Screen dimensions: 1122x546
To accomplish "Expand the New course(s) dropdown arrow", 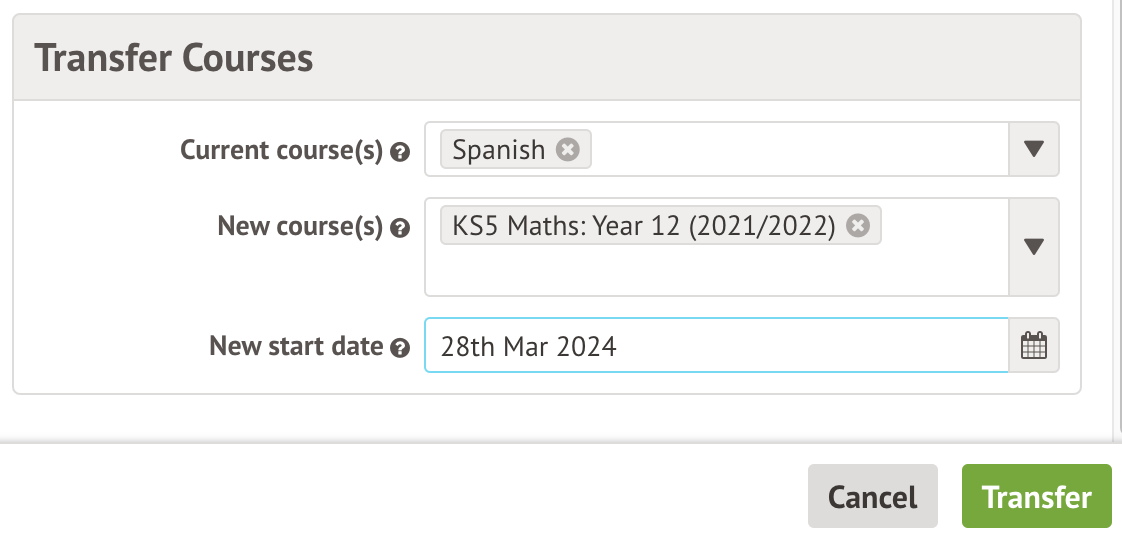I will [x=1034, y=247].
